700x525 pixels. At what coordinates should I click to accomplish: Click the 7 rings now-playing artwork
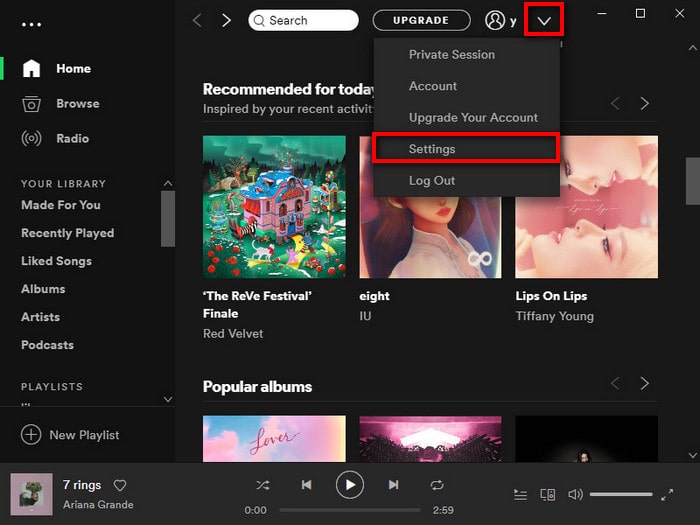31,494
